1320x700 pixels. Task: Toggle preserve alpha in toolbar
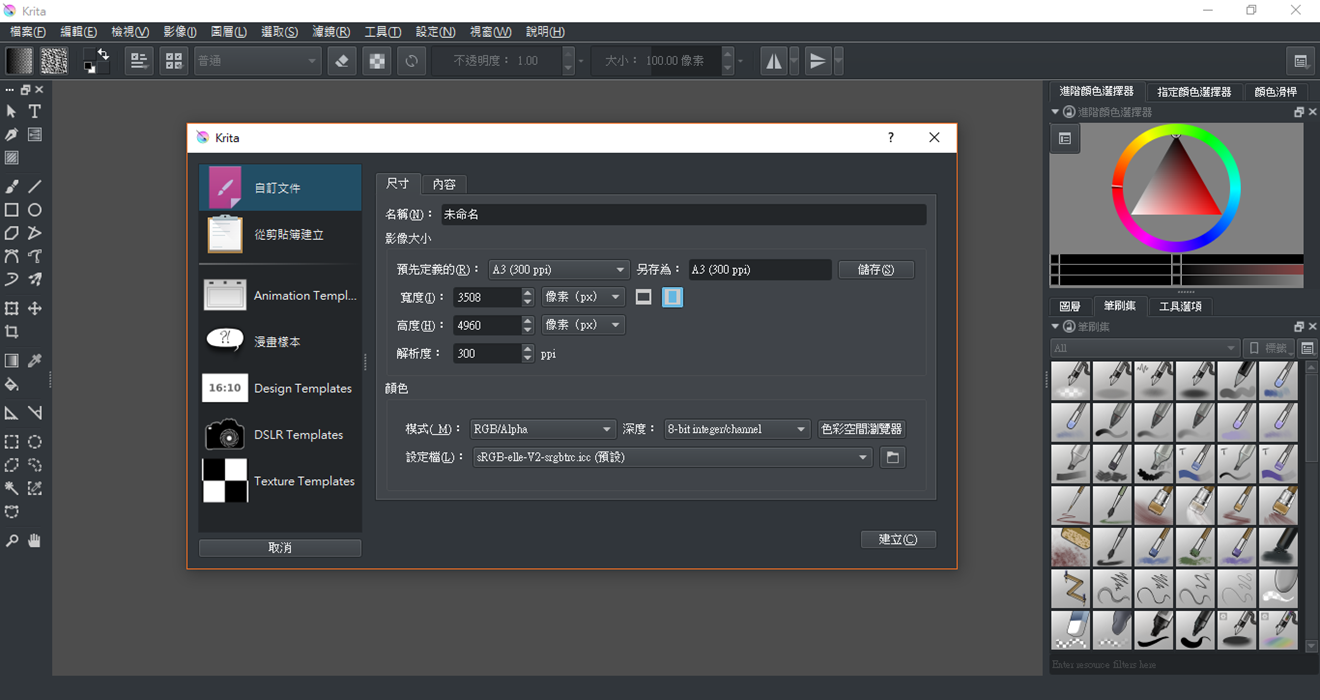click(x=377, y=61)
